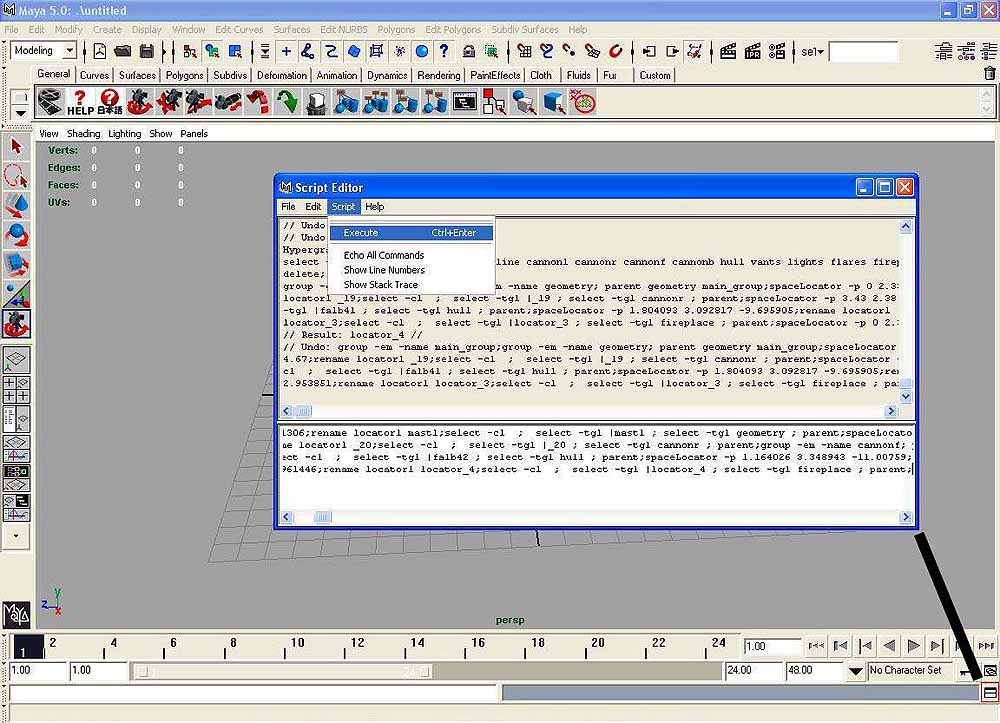The width and height of the screenshot is (1000, 723).
Task: Open the viewport Shading menu
Action: pos(84,133)
